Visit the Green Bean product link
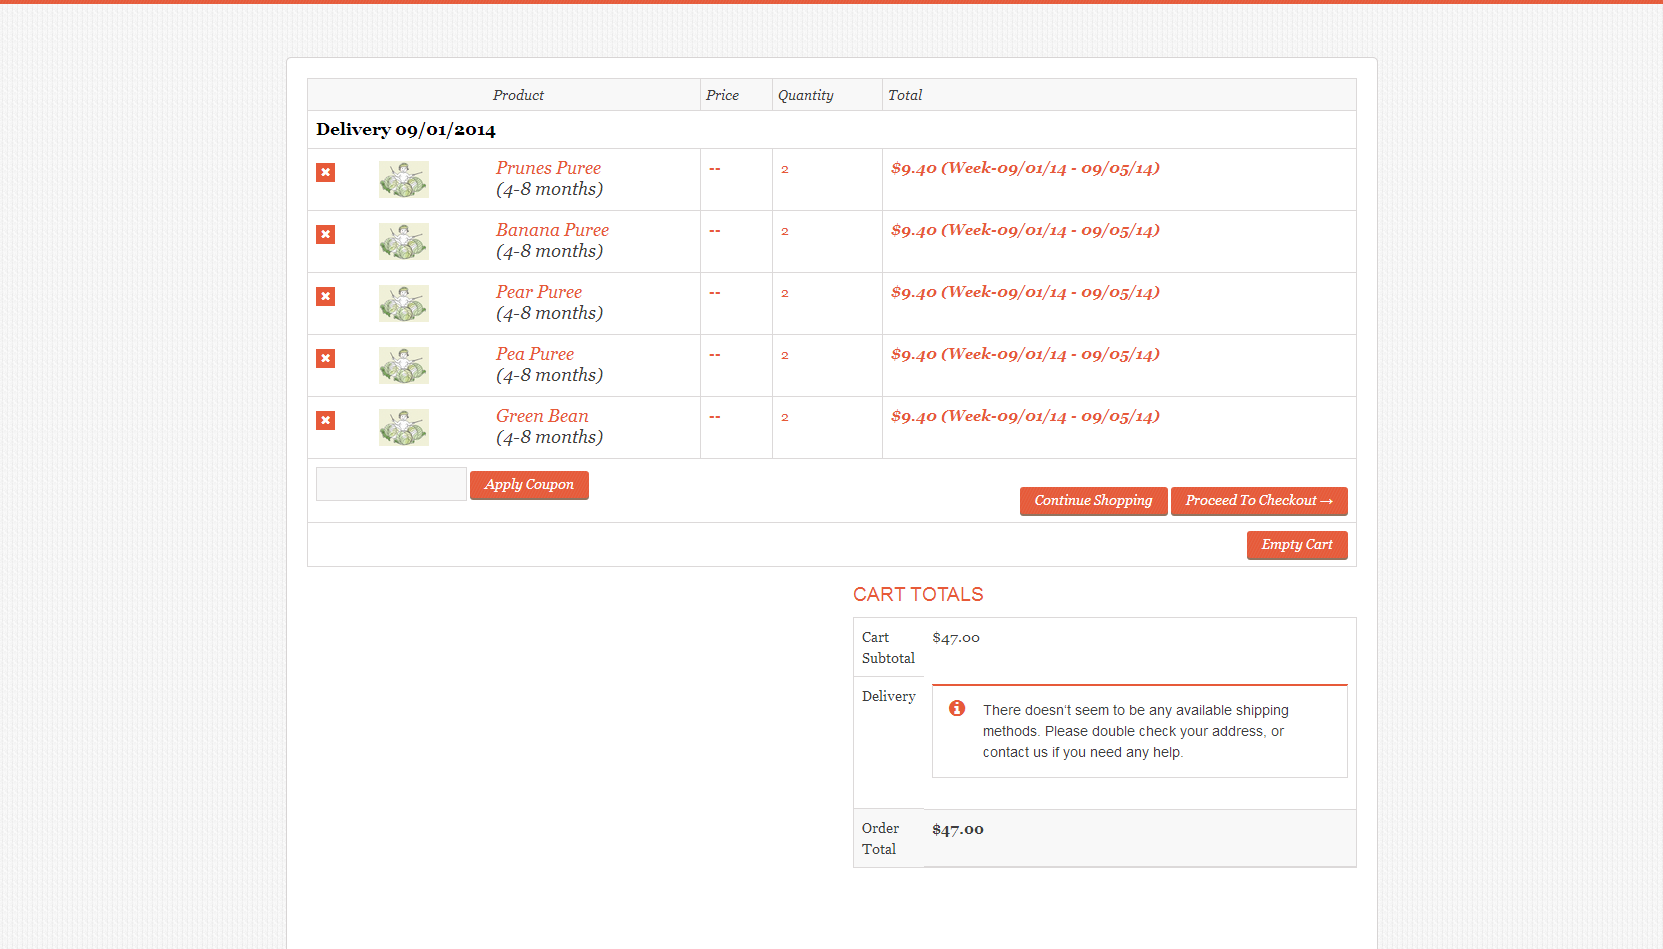Viewport: 1663px width, 949px height. (x=542, y=416)
